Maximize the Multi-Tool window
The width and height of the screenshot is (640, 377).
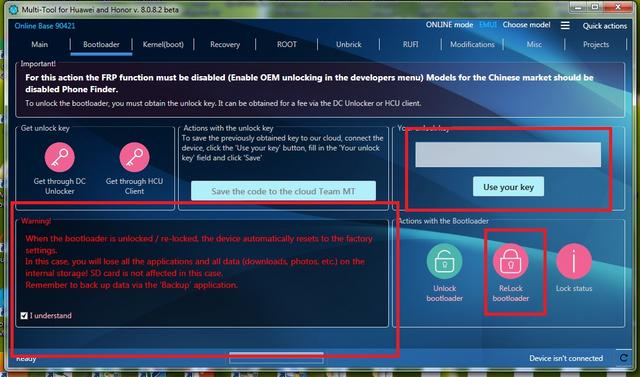coord(595,7)
